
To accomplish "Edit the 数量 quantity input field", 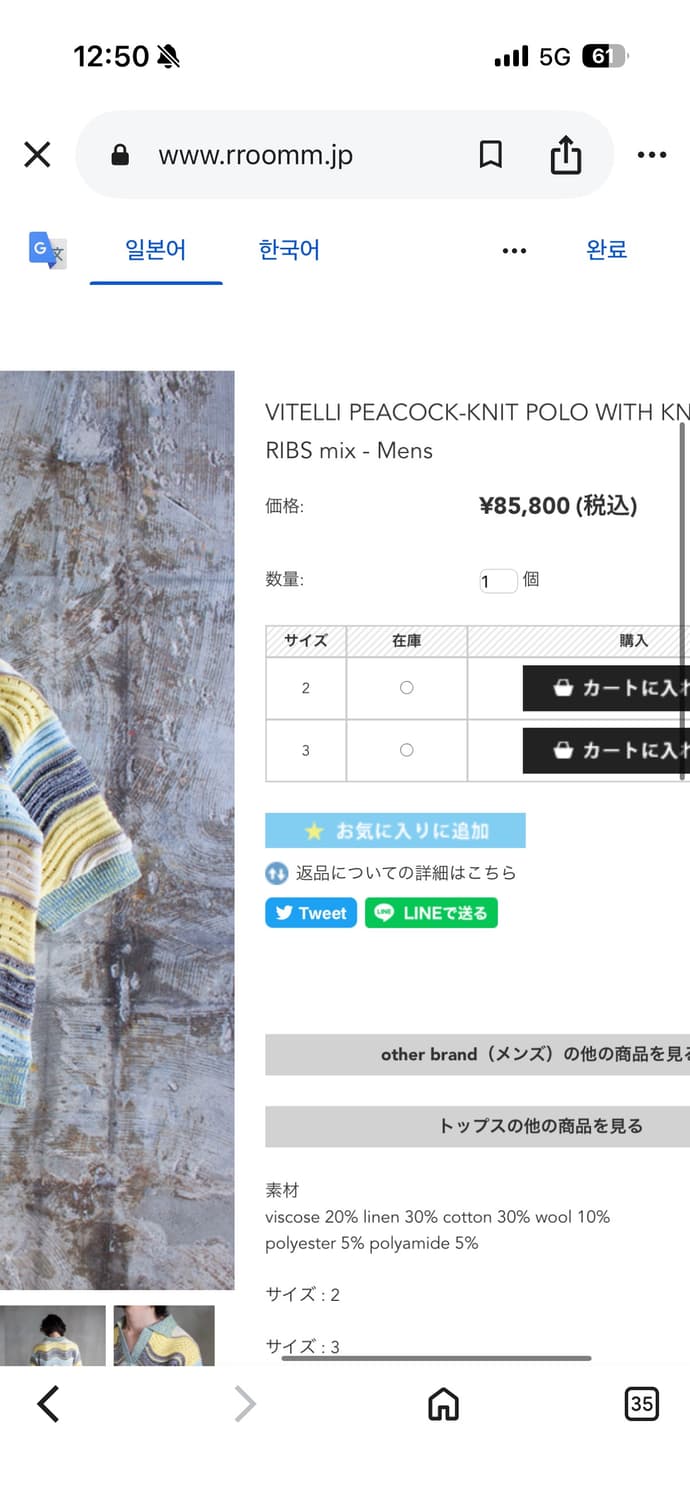I will (x=497, y=581).
